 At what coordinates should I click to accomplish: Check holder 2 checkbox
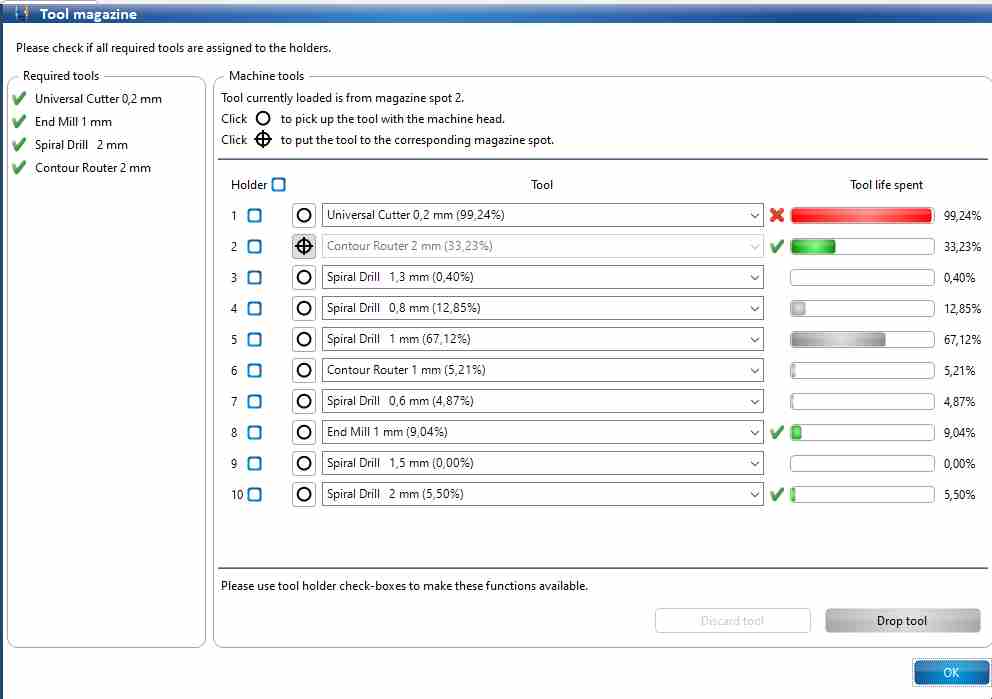tap(254, 246)
